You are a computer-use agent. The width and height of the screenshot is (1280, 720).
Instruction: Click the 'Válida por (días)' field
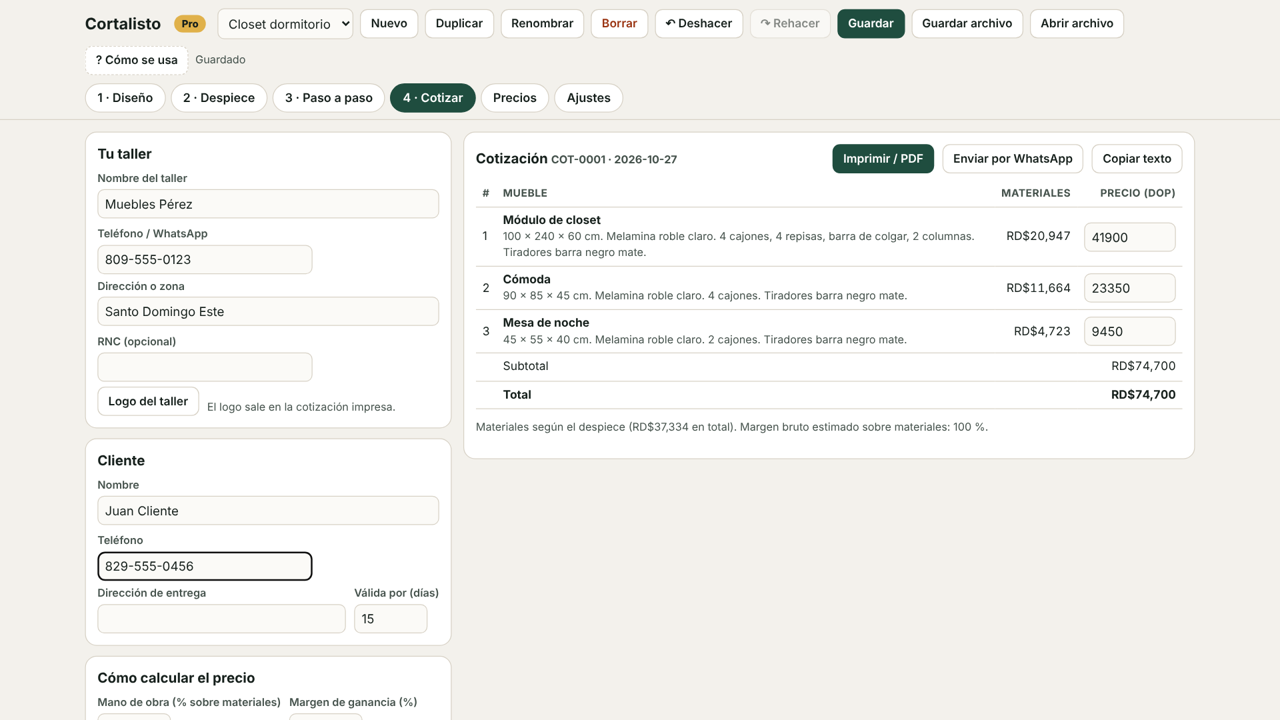tap(391, 619)
